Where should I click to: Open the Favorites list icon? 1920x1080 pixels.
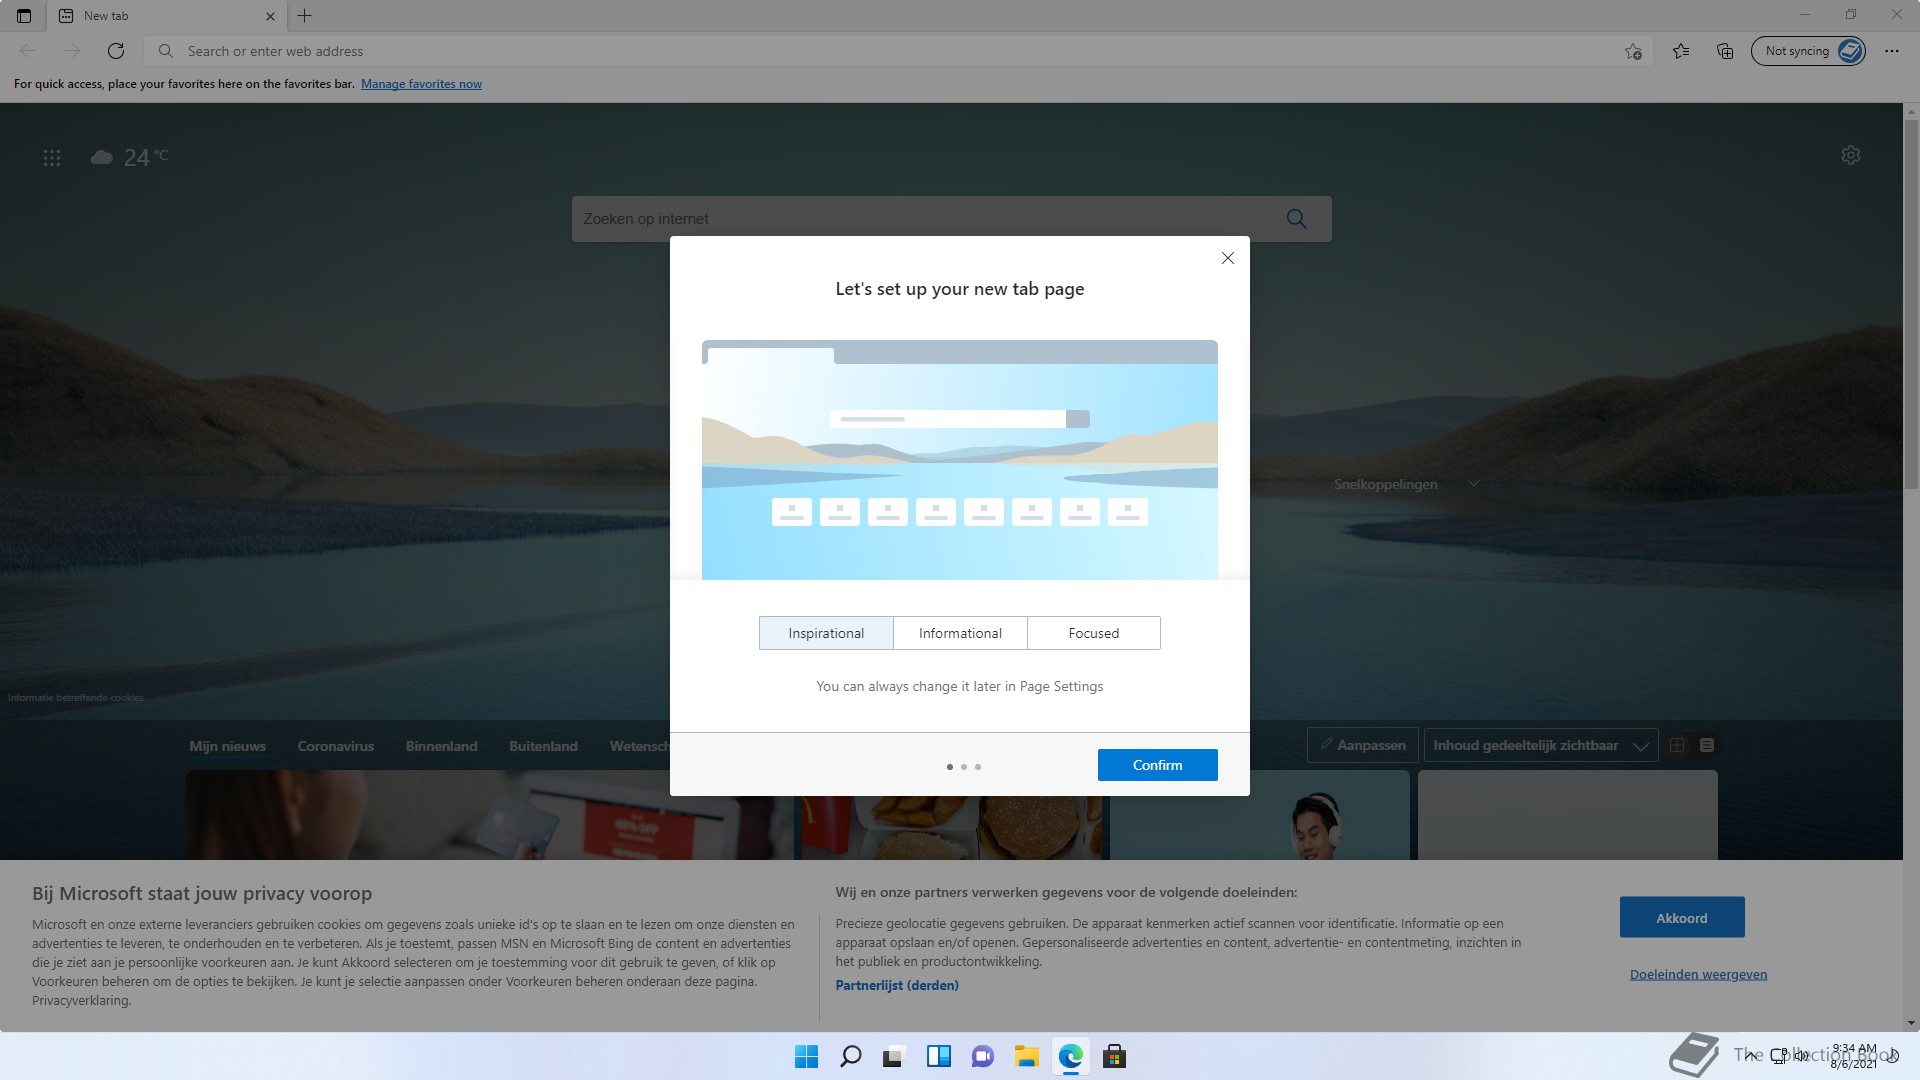(1681, 51)
